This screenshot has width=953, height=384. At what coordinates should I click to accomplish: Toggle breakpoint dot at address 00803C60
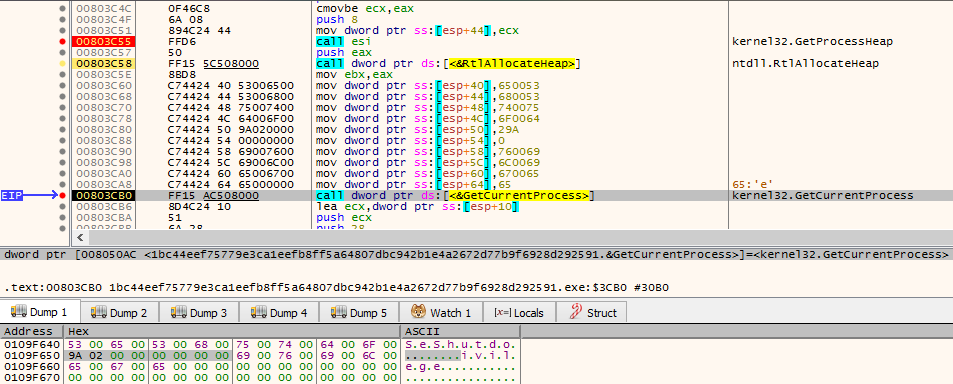pyautogui.click(x=62, y=85)
